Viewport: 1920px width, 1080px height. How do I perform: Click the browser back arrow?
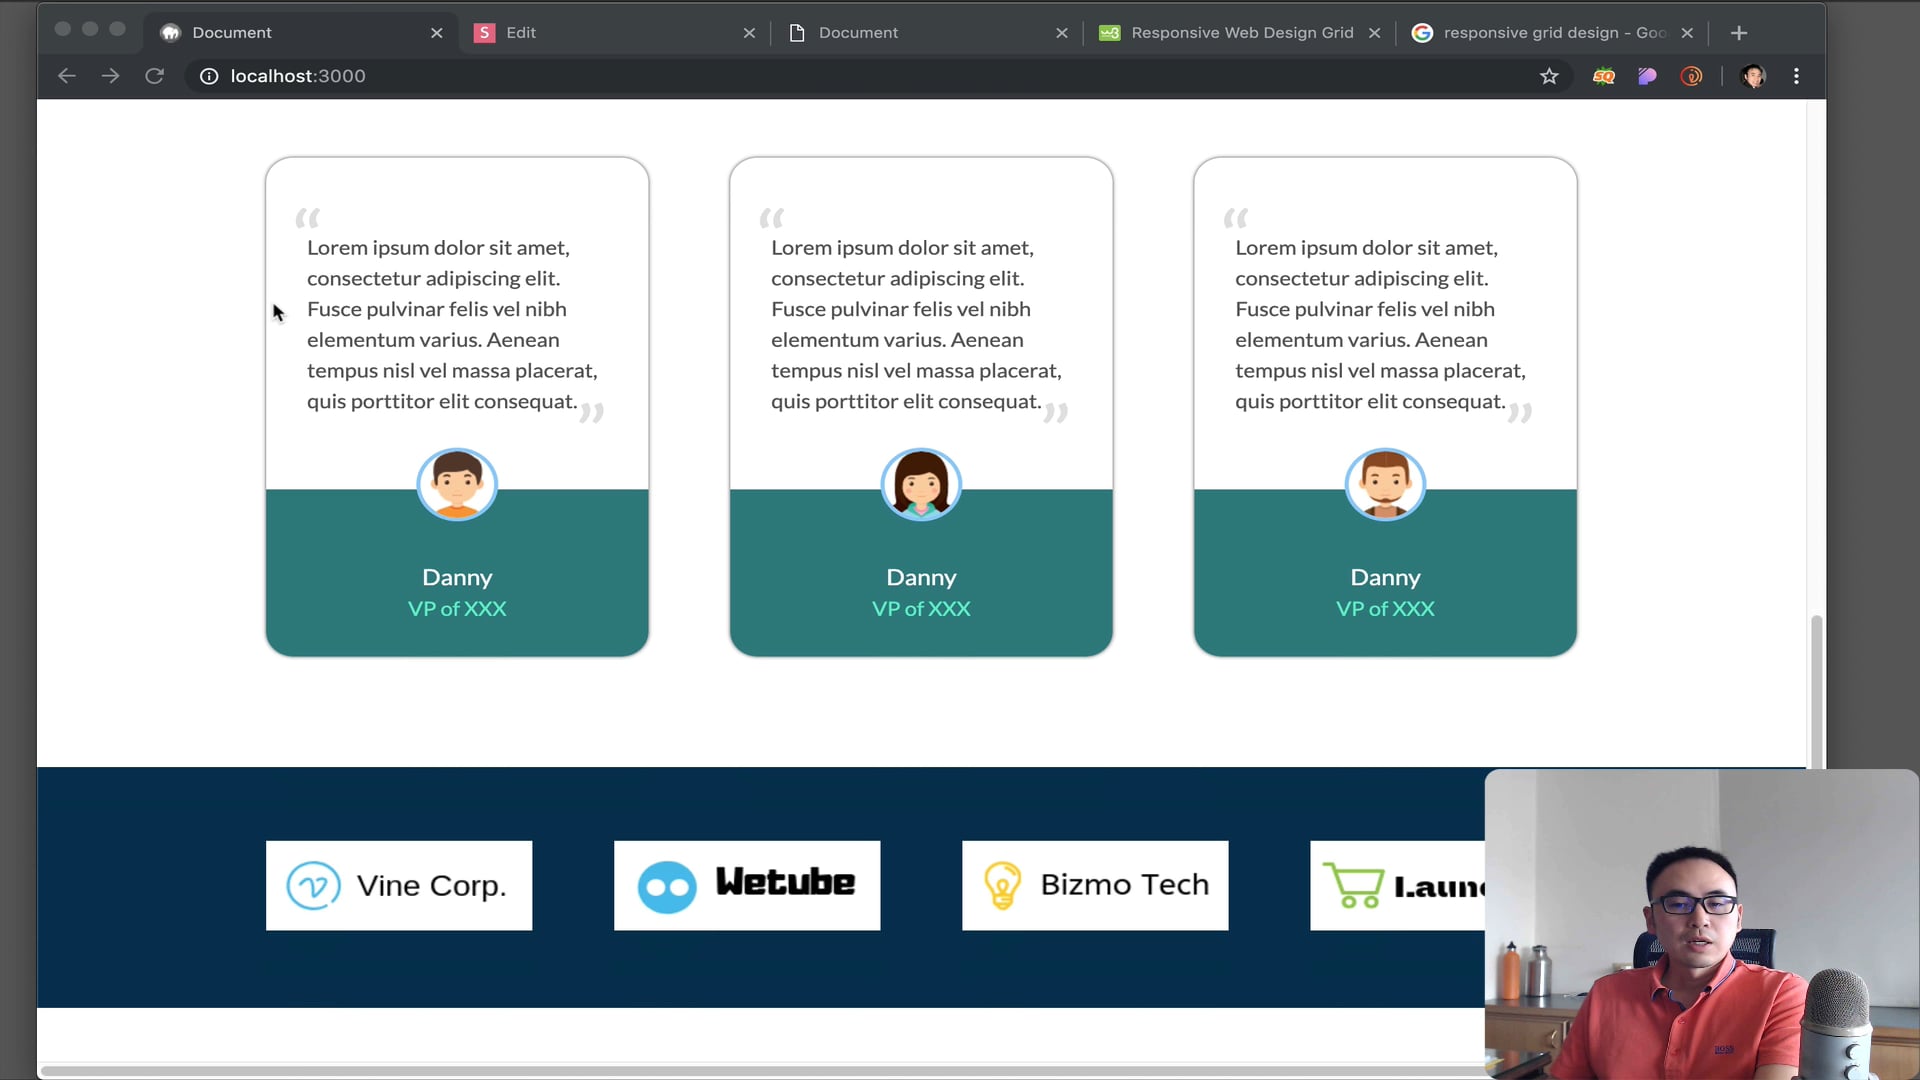pyautogui.click(x=66, y=76)
